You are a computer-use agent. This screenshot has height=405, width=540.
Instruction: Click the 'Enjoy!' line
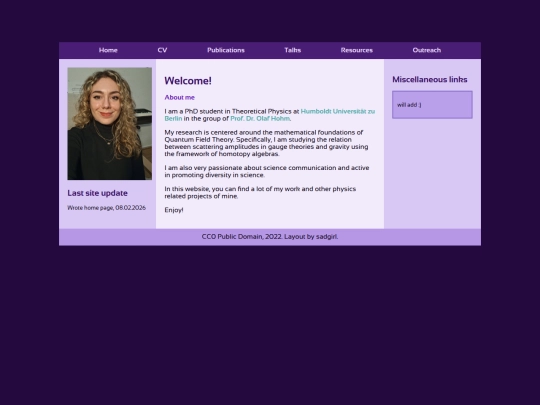click(174, 210)
